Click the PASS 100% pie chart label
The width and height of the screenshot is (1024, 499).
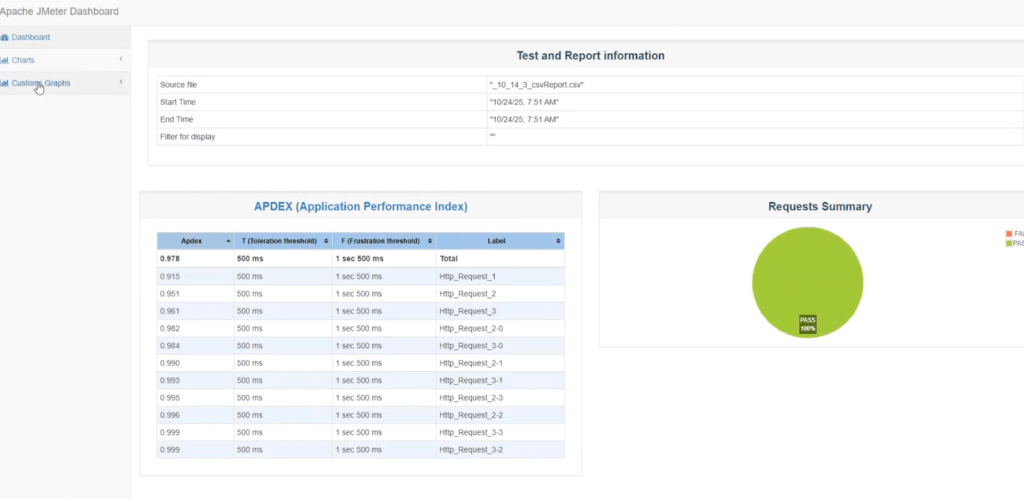pos(808,325)
